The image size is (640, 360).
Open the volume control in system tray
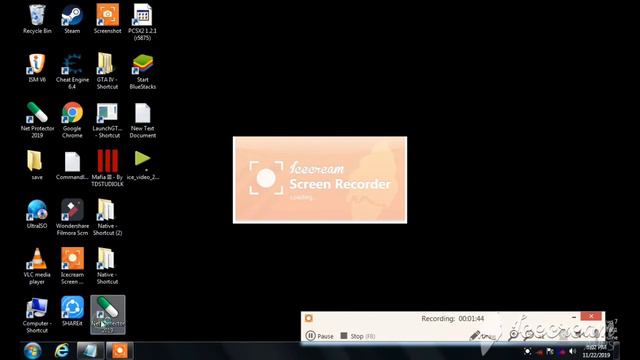[573, 351]
